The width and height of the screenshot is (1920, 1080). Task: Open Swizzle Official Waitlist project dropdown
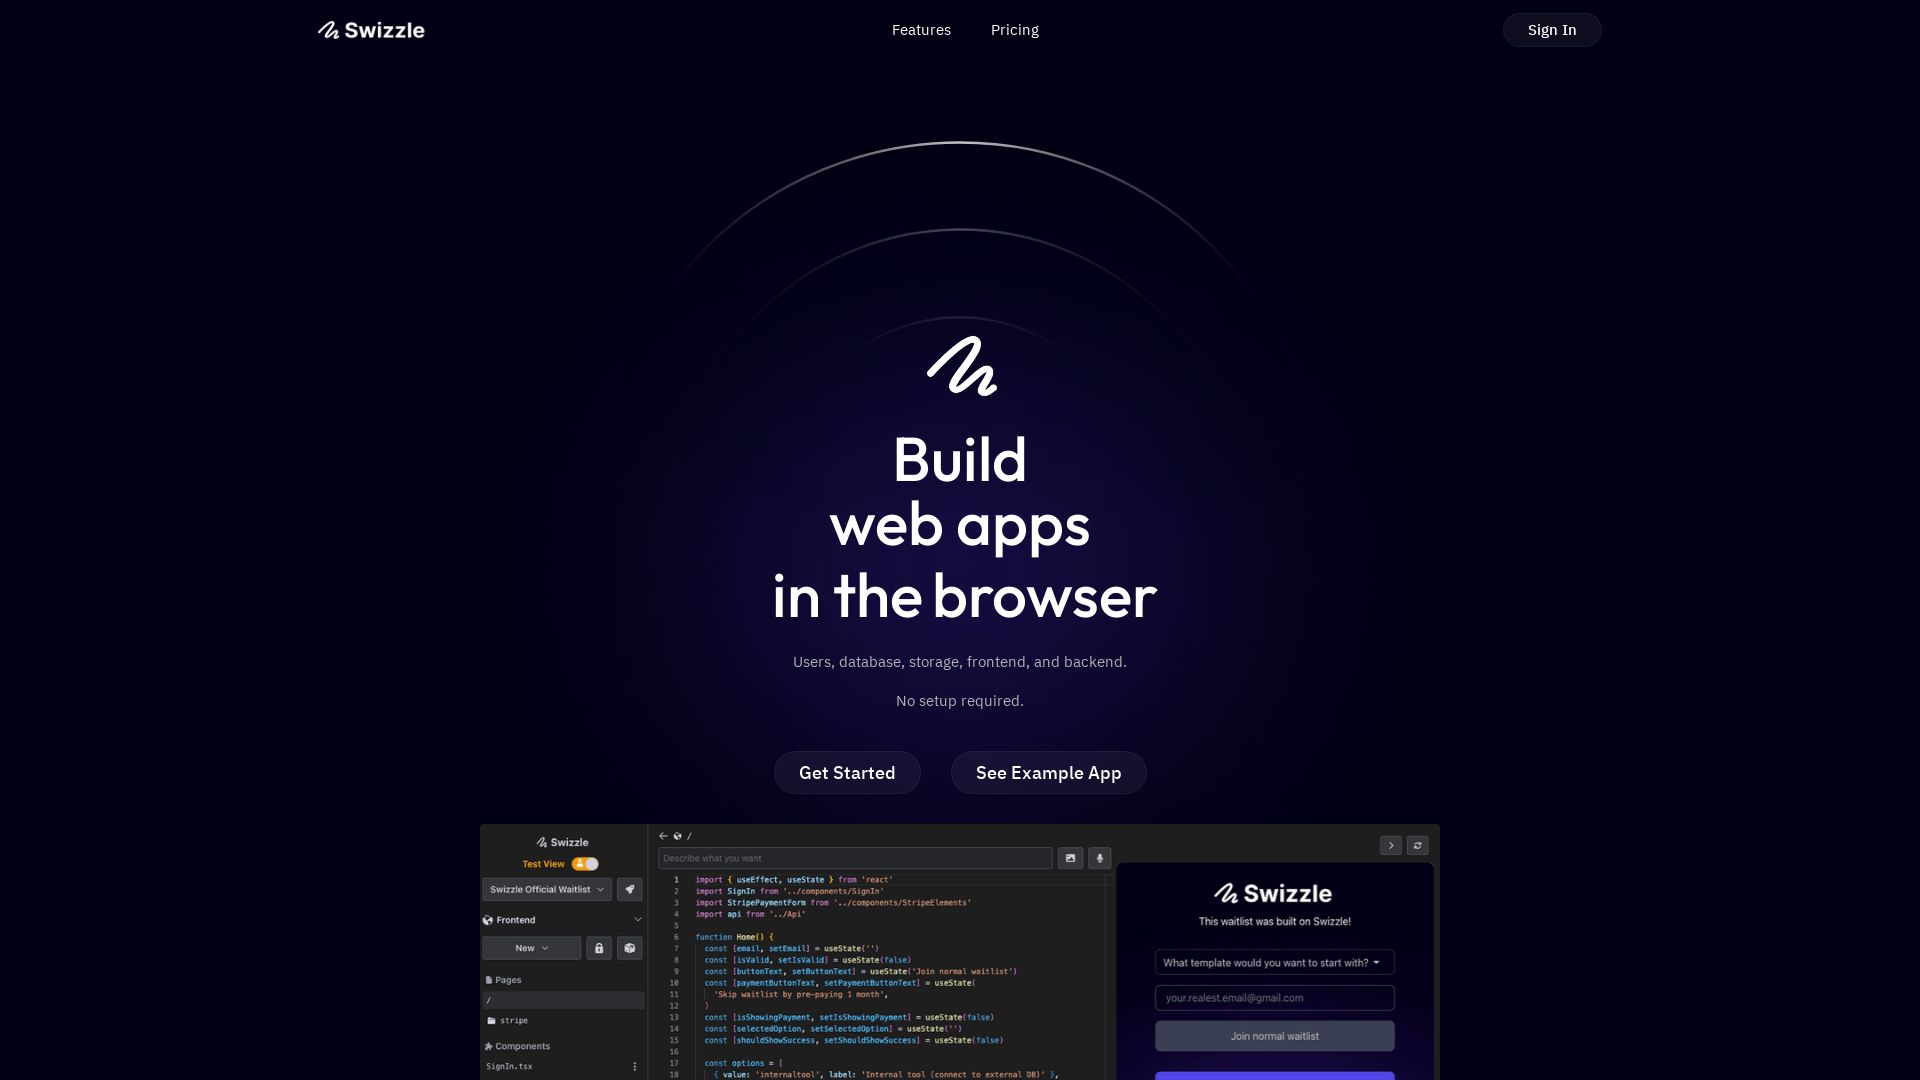tap(546, 889)
